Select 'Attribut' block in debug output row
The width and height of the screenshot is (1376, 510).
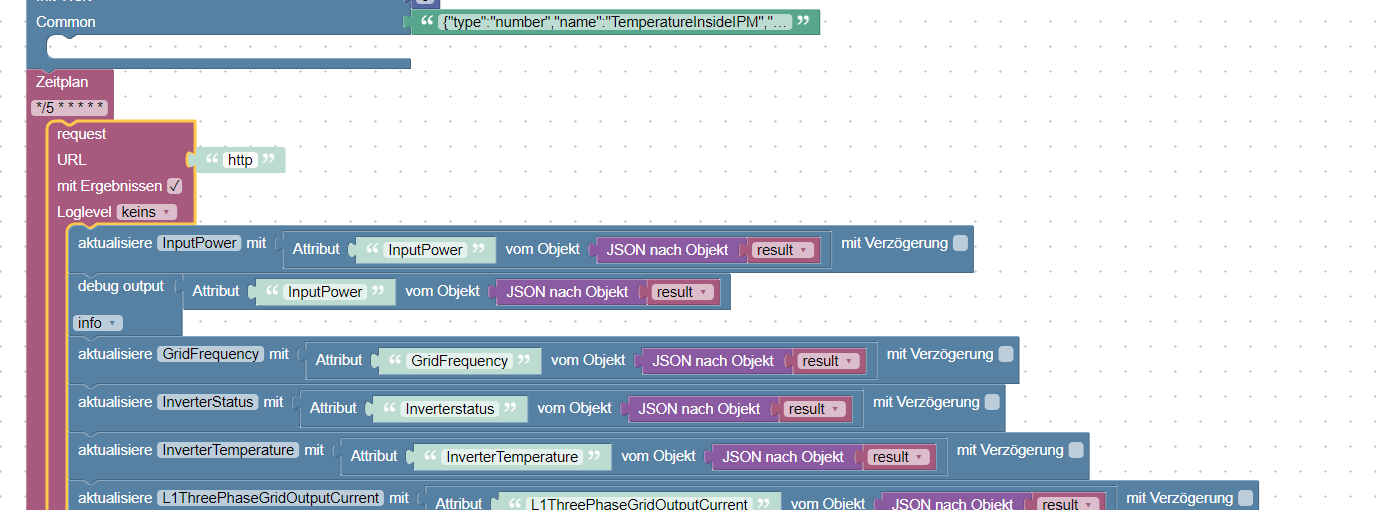pos(216,292)
